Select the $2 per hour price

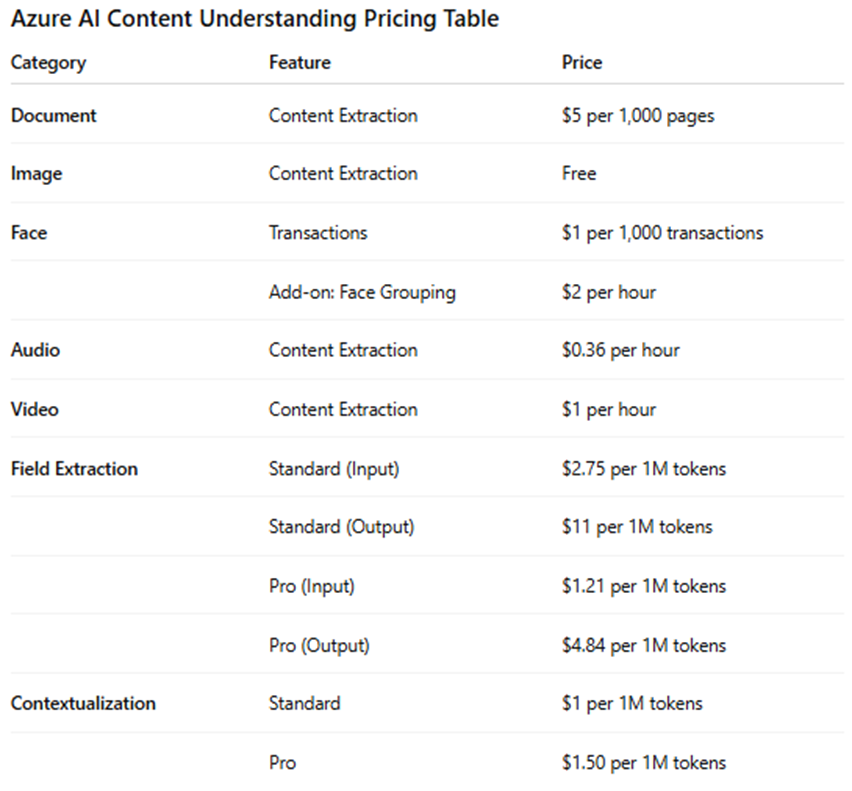coord(609,293)
